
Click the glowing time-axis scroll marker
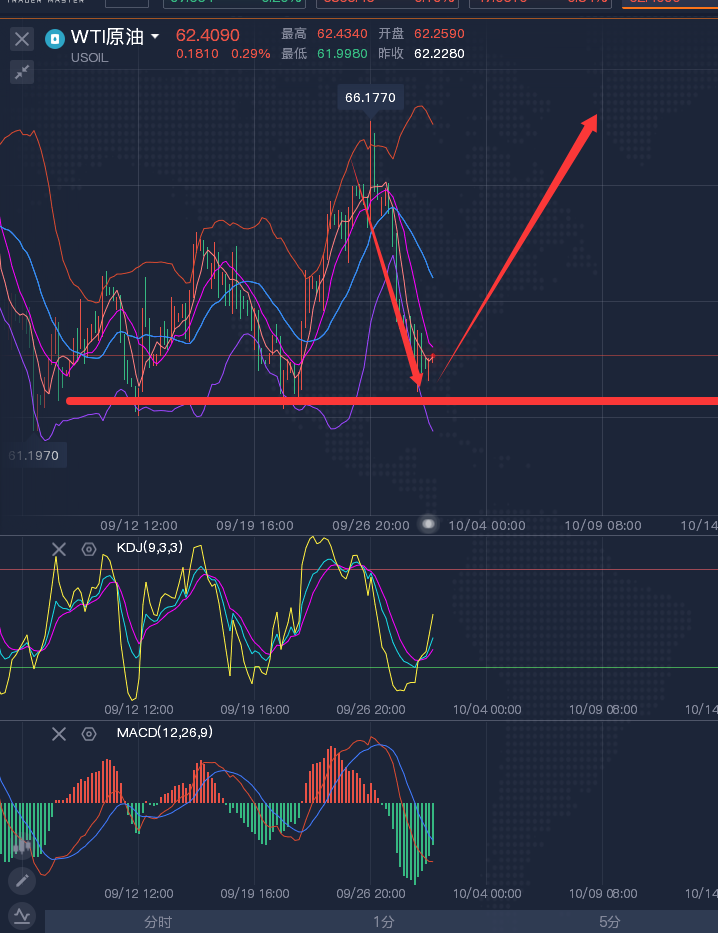point(428,523)
